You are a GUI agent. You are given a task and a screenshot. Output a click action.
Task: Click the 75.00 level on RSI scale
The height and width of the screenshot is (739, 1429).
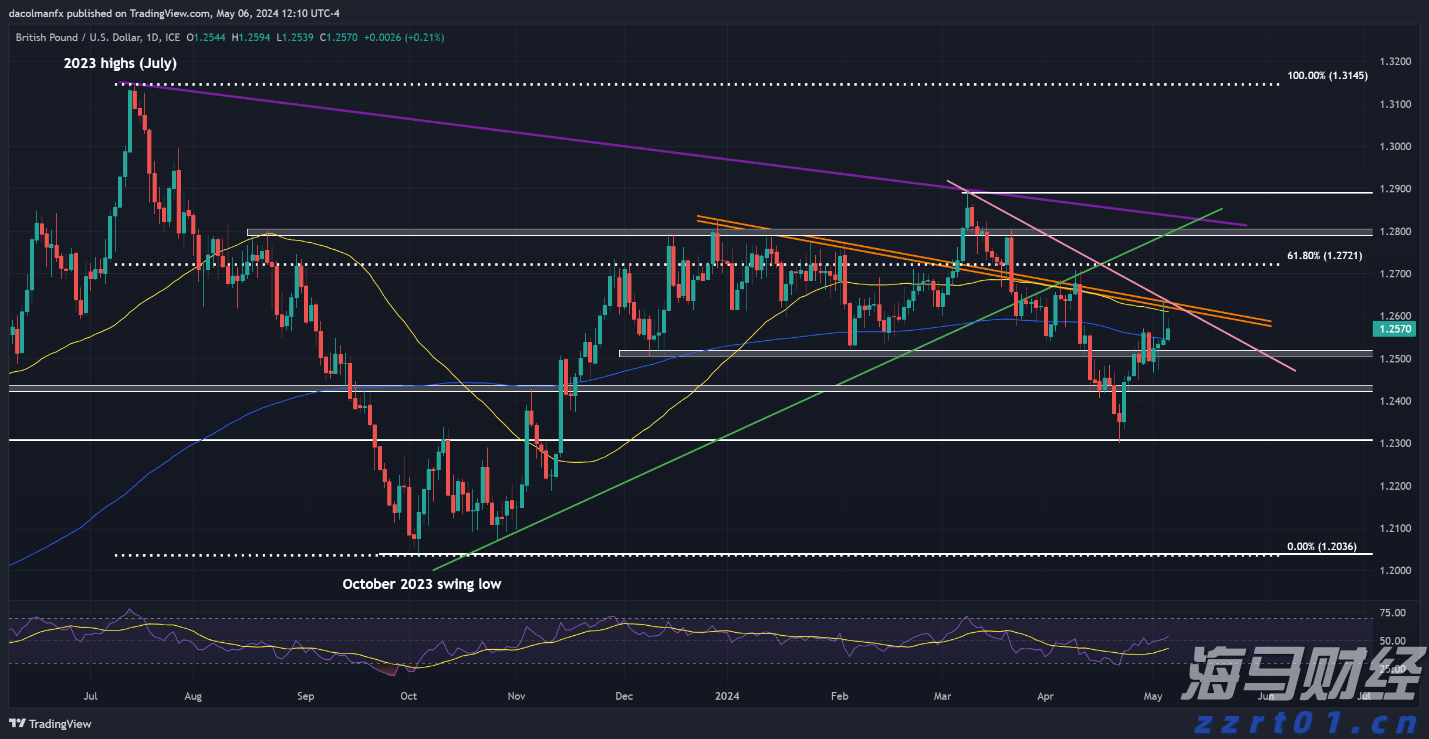pyautogui.click(x=1393, y=613)
